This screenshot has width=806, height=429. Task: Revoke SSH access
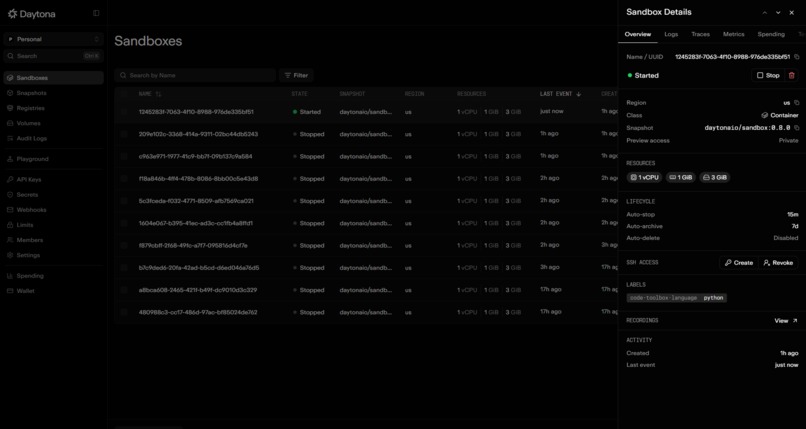[x=778, y=263]
